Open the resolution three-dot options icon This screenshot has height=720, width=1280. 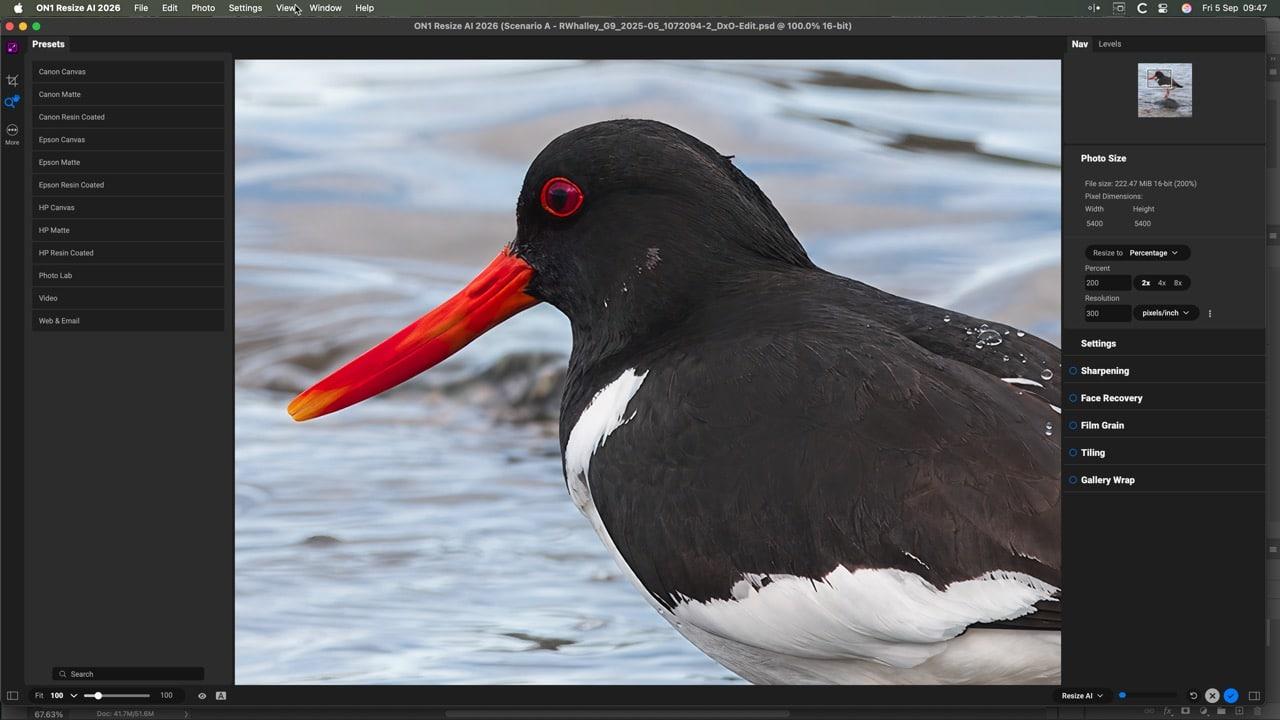tap(1210, 313)
